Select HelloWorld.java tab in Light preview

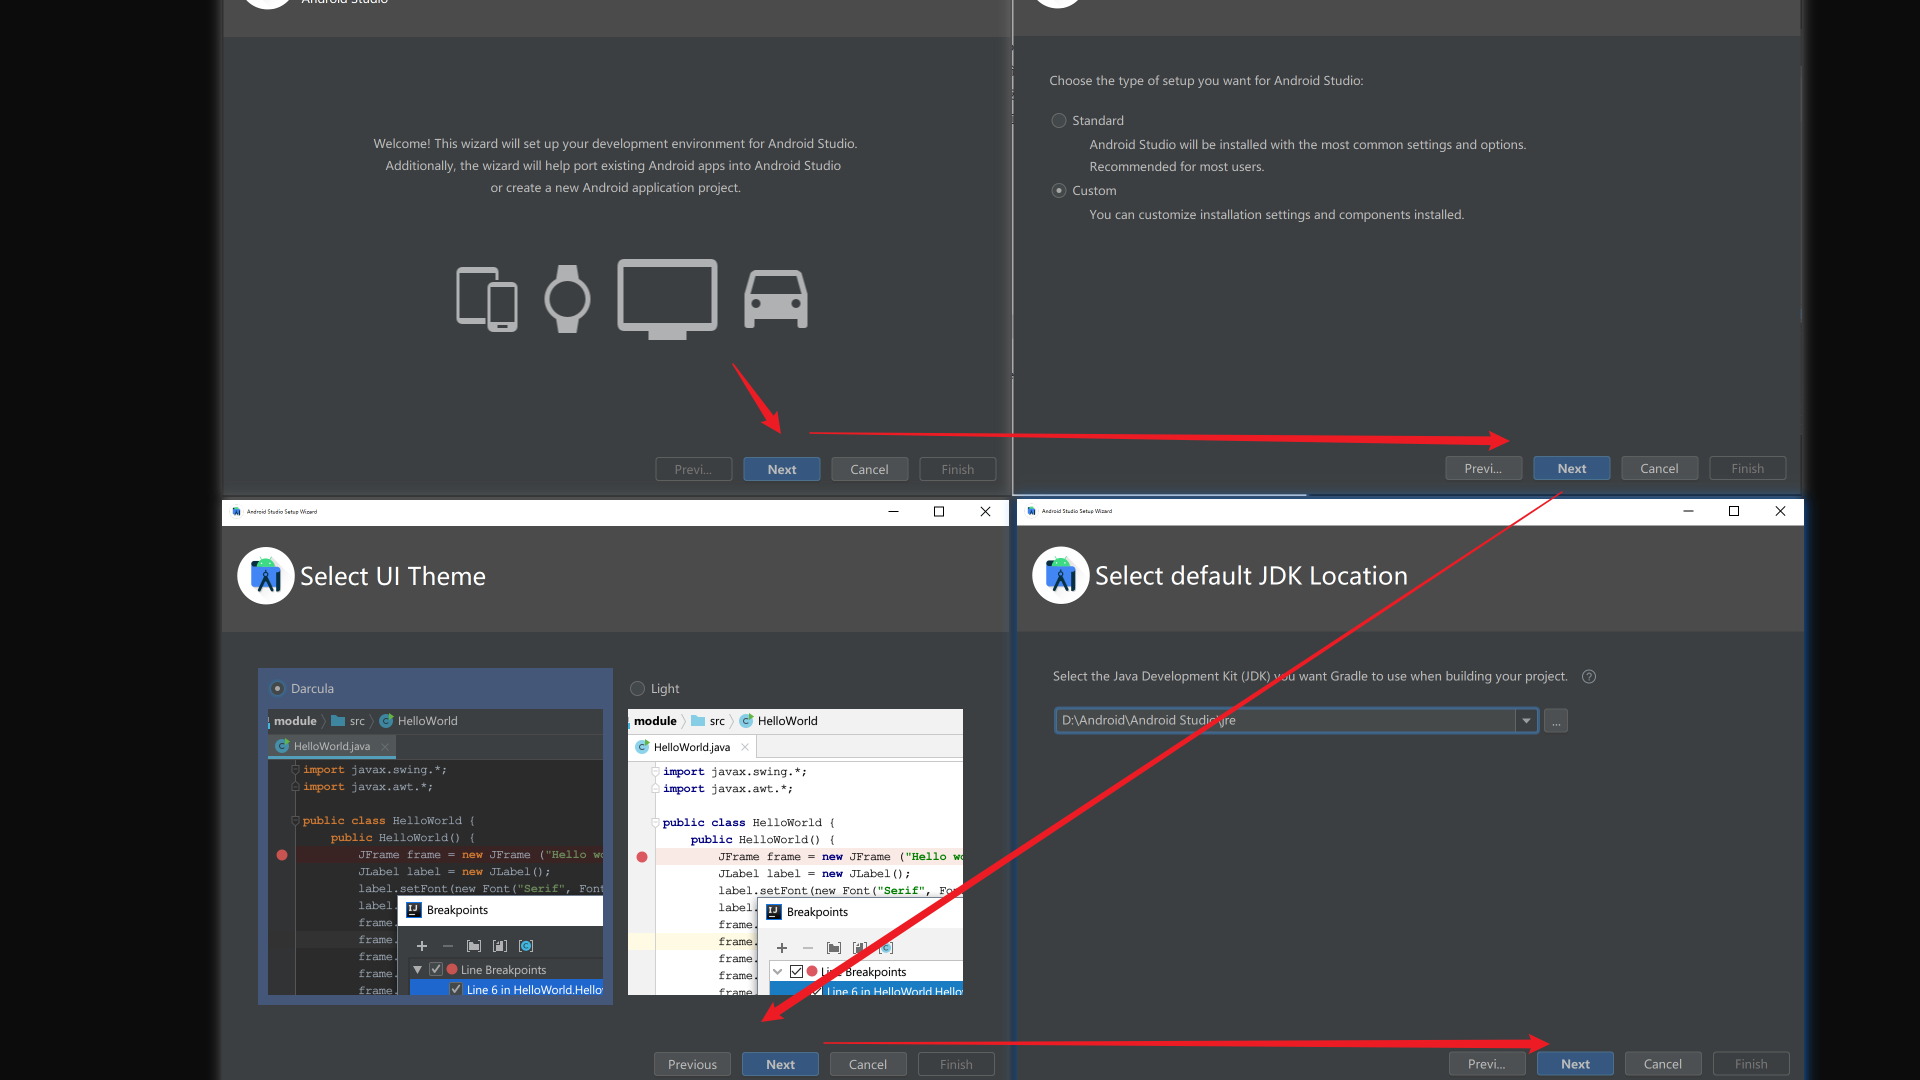point(691,748)
